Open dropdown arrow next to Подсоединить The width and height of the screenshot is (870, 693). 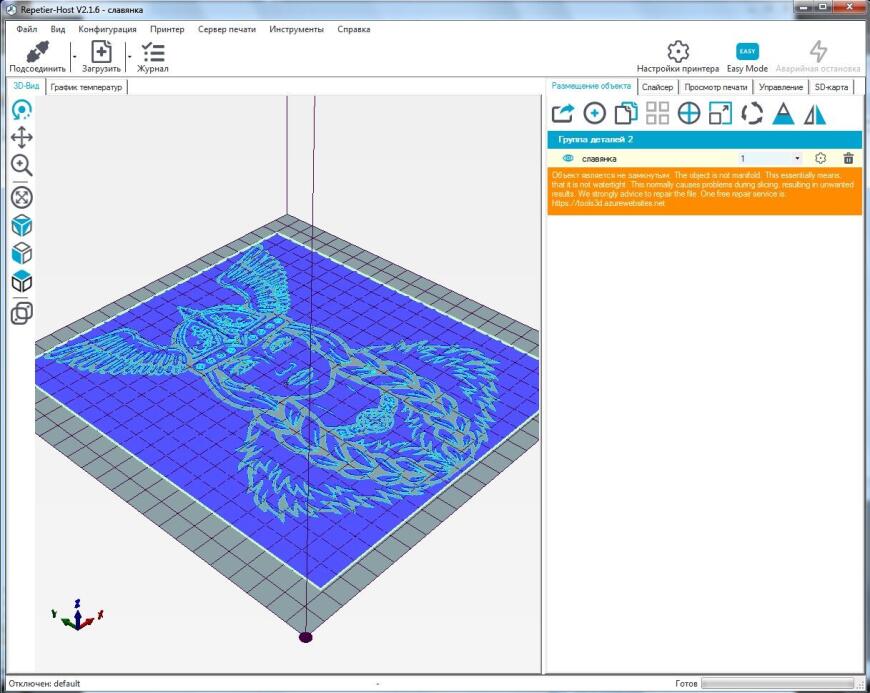[x=74, y=57]
